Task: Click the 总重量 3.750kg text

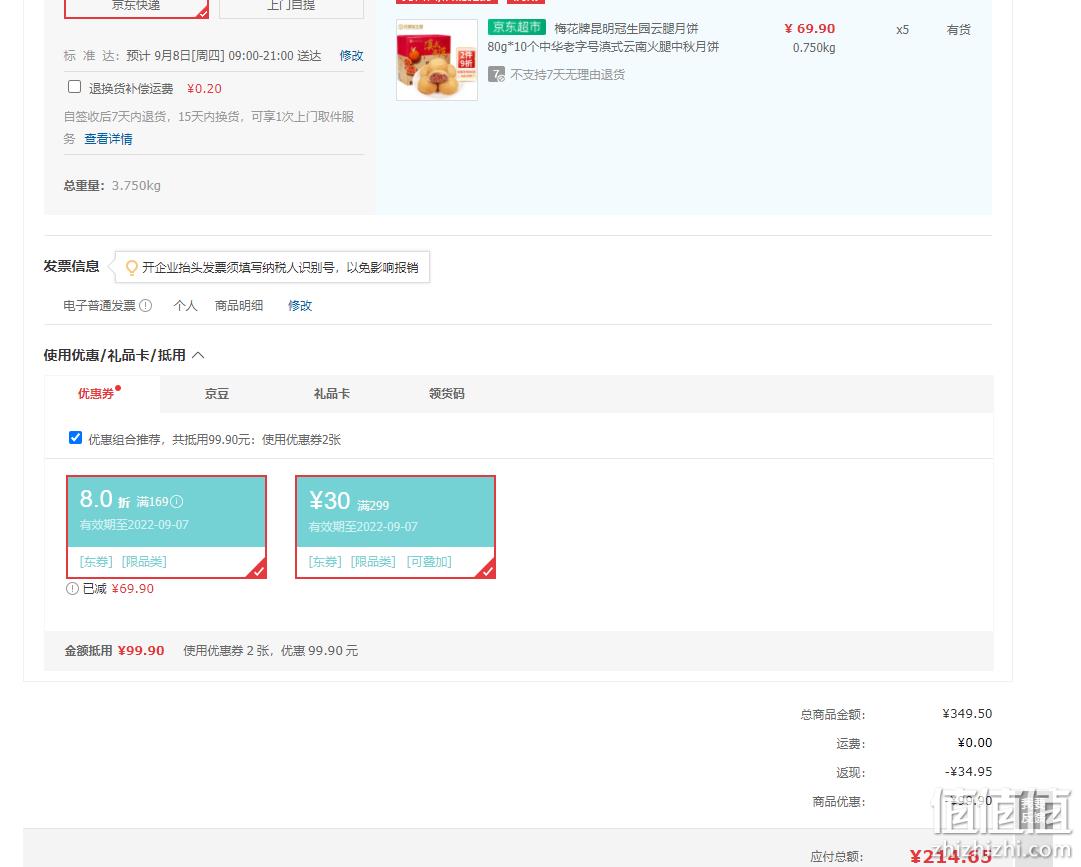Action: pos(112,185)
